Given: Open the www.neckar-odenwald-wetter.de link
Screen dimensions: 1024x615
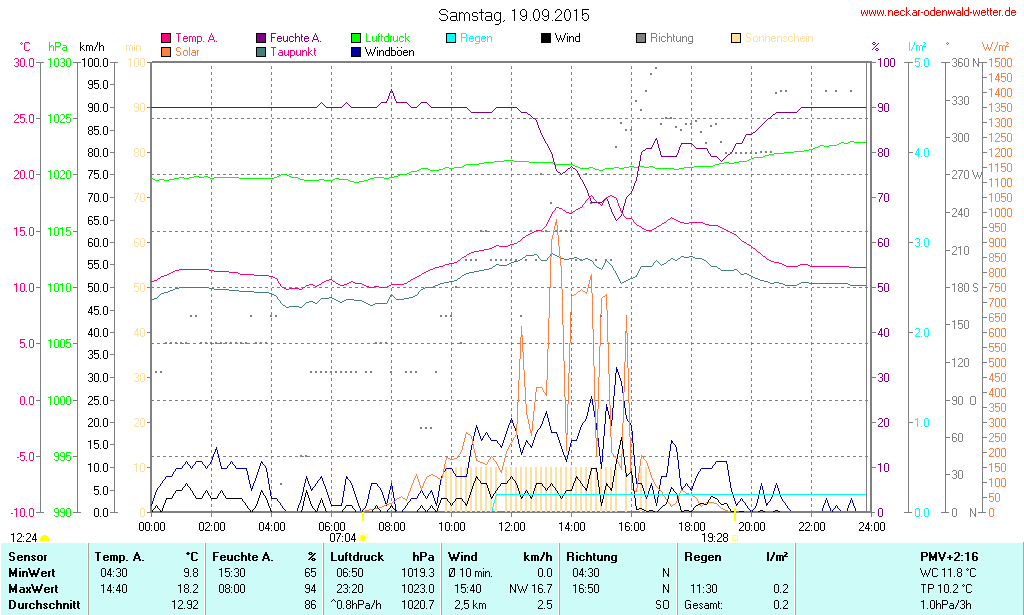Looking at the screenshot, I should click(938, 13).
